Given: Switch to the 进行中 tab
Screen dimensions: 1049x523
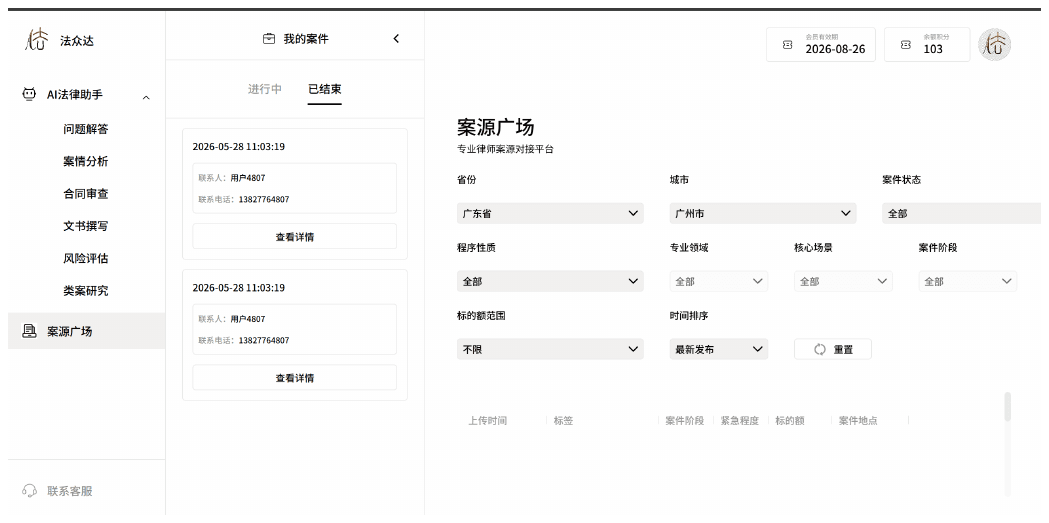Looking at the screenshot, I should (265, 89).
